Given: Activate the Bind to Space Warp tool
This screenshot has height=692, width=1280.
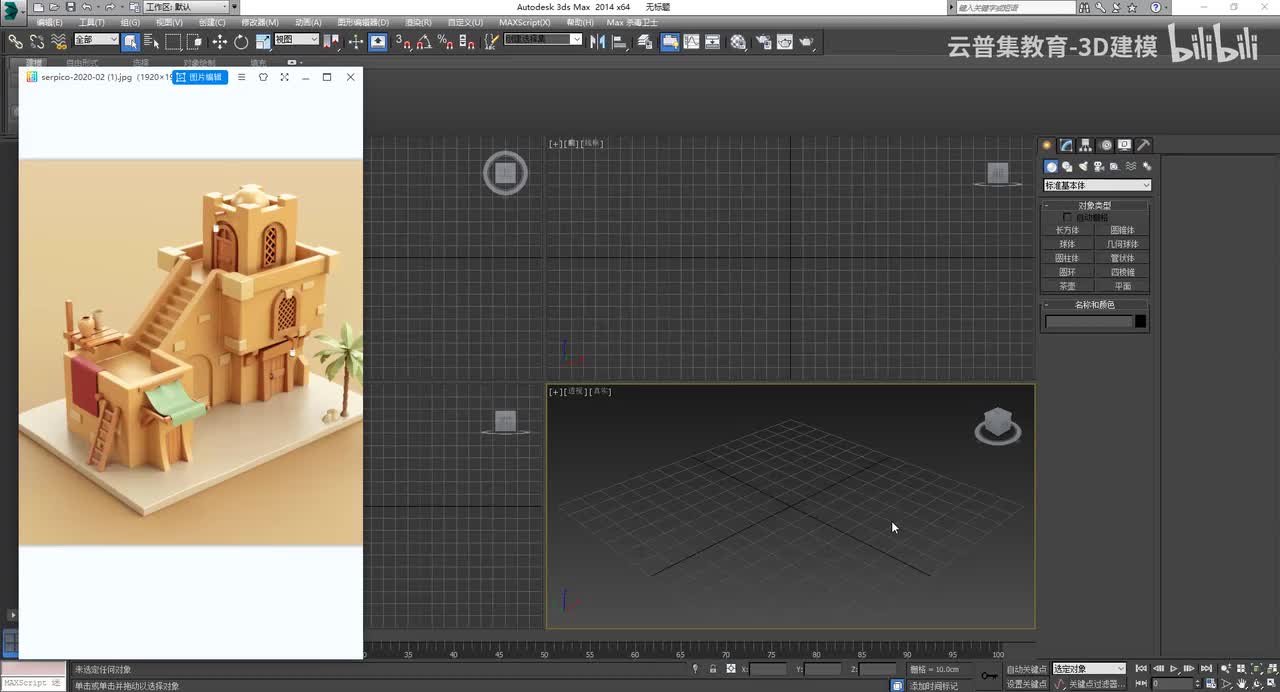Looking at the screenshot, I should click(59, 41).
